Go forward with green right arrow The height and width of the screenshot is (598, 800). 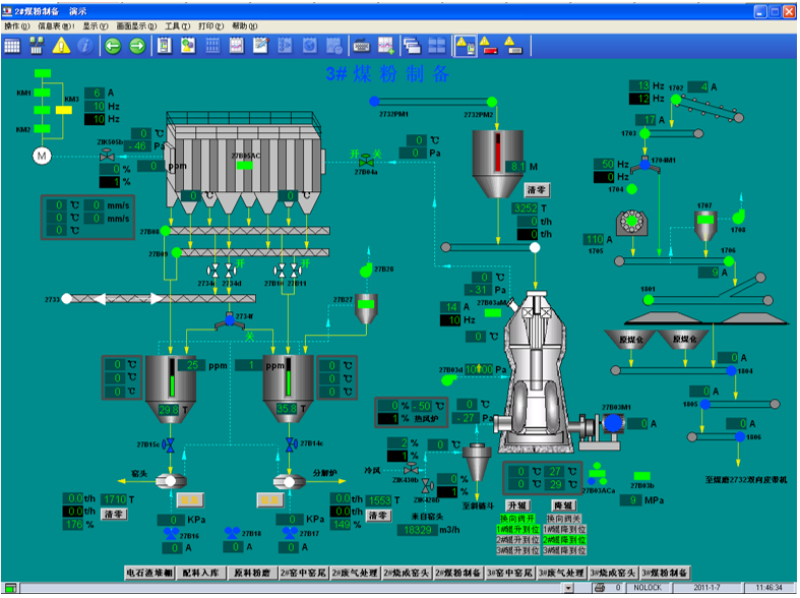[x=137, y=46]
